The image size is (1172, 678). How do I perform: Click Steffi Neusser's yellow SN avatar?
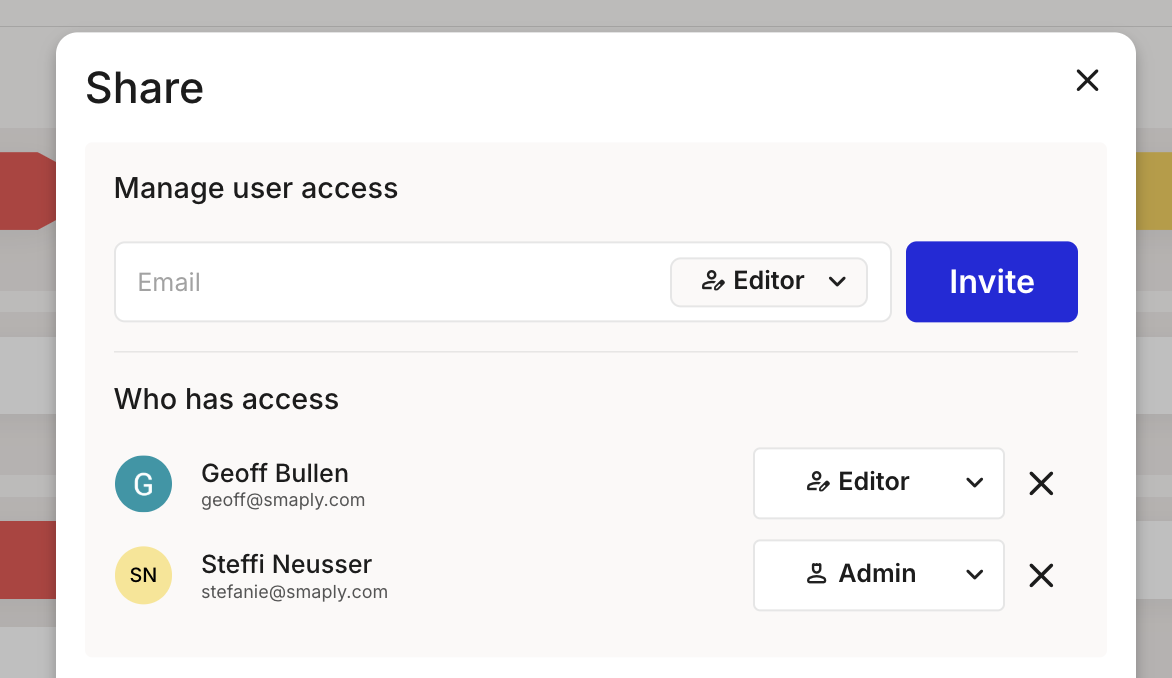pyautogui.click(x=143, y=576)
